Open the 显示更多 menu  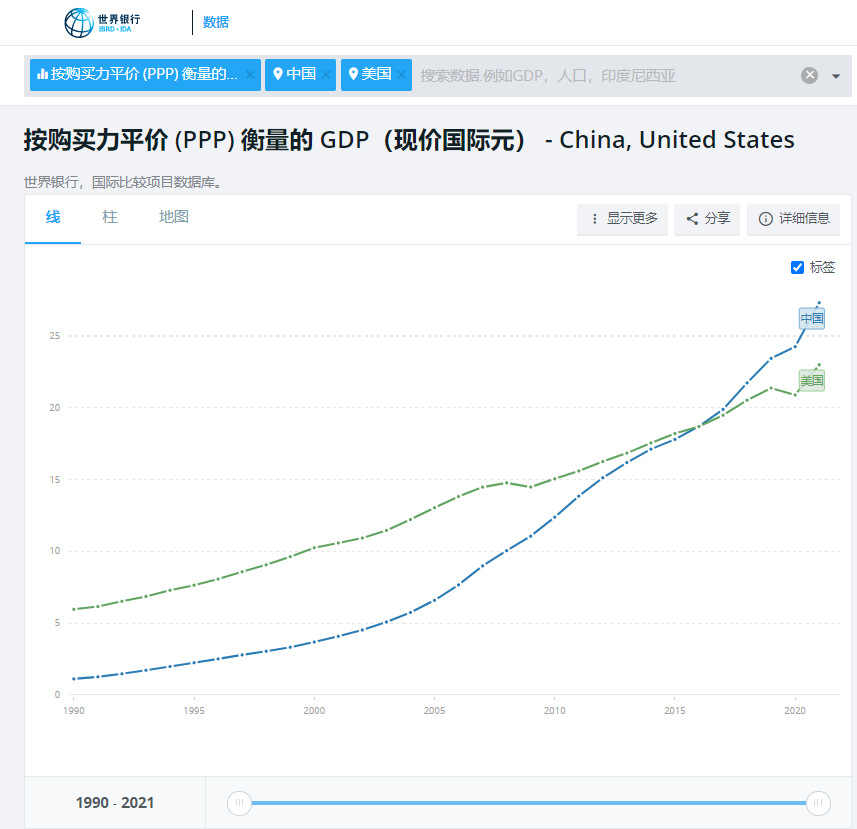click(x=623, y=219)
